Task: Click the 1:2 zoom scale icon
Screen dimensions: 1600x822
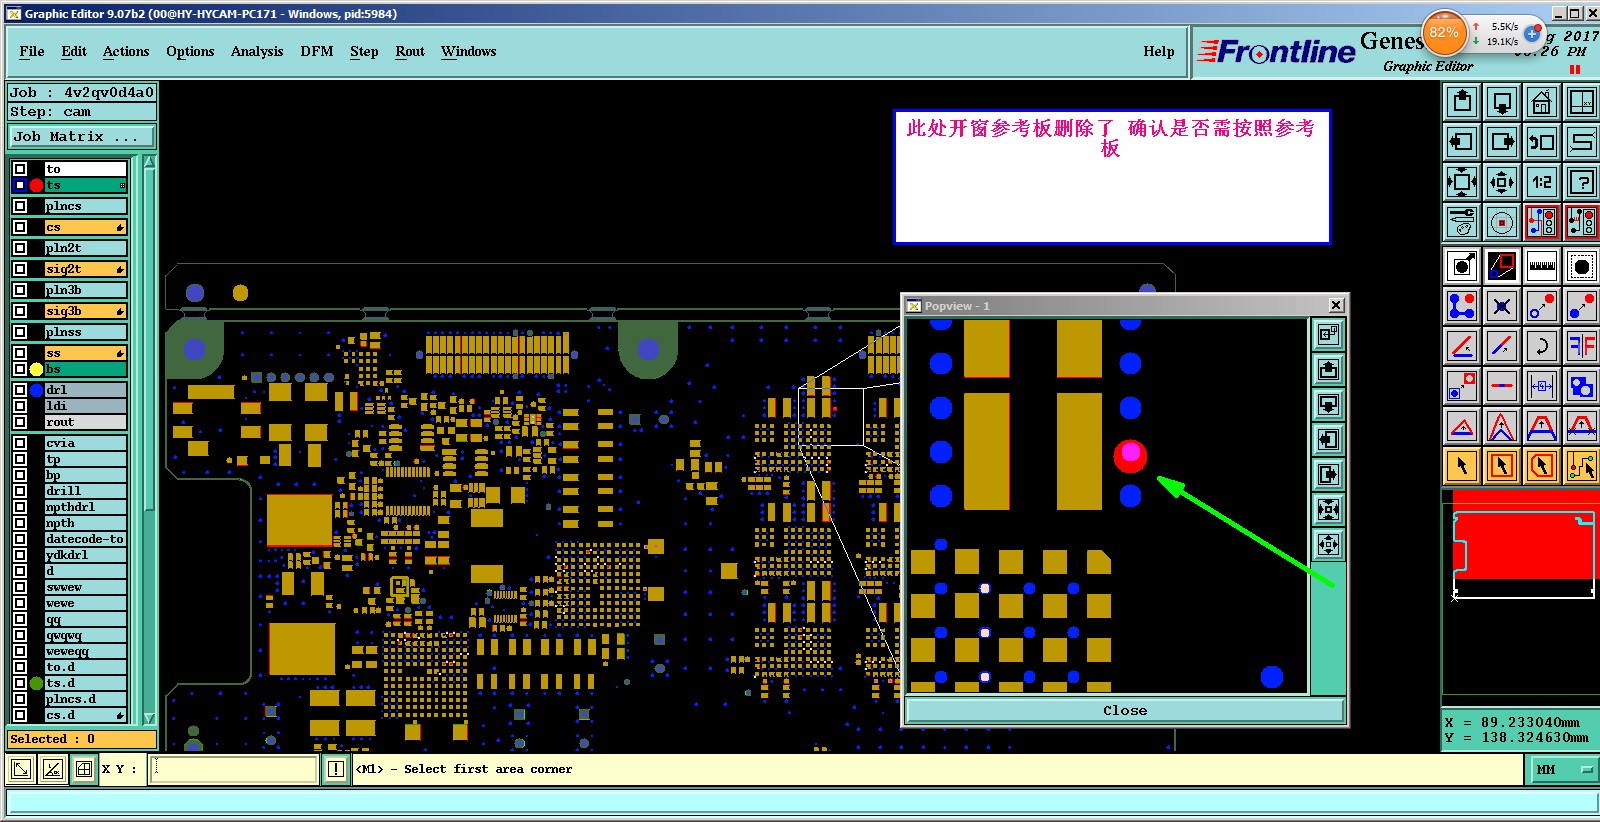Action: pyautogui.click(x=1542, y=182)
